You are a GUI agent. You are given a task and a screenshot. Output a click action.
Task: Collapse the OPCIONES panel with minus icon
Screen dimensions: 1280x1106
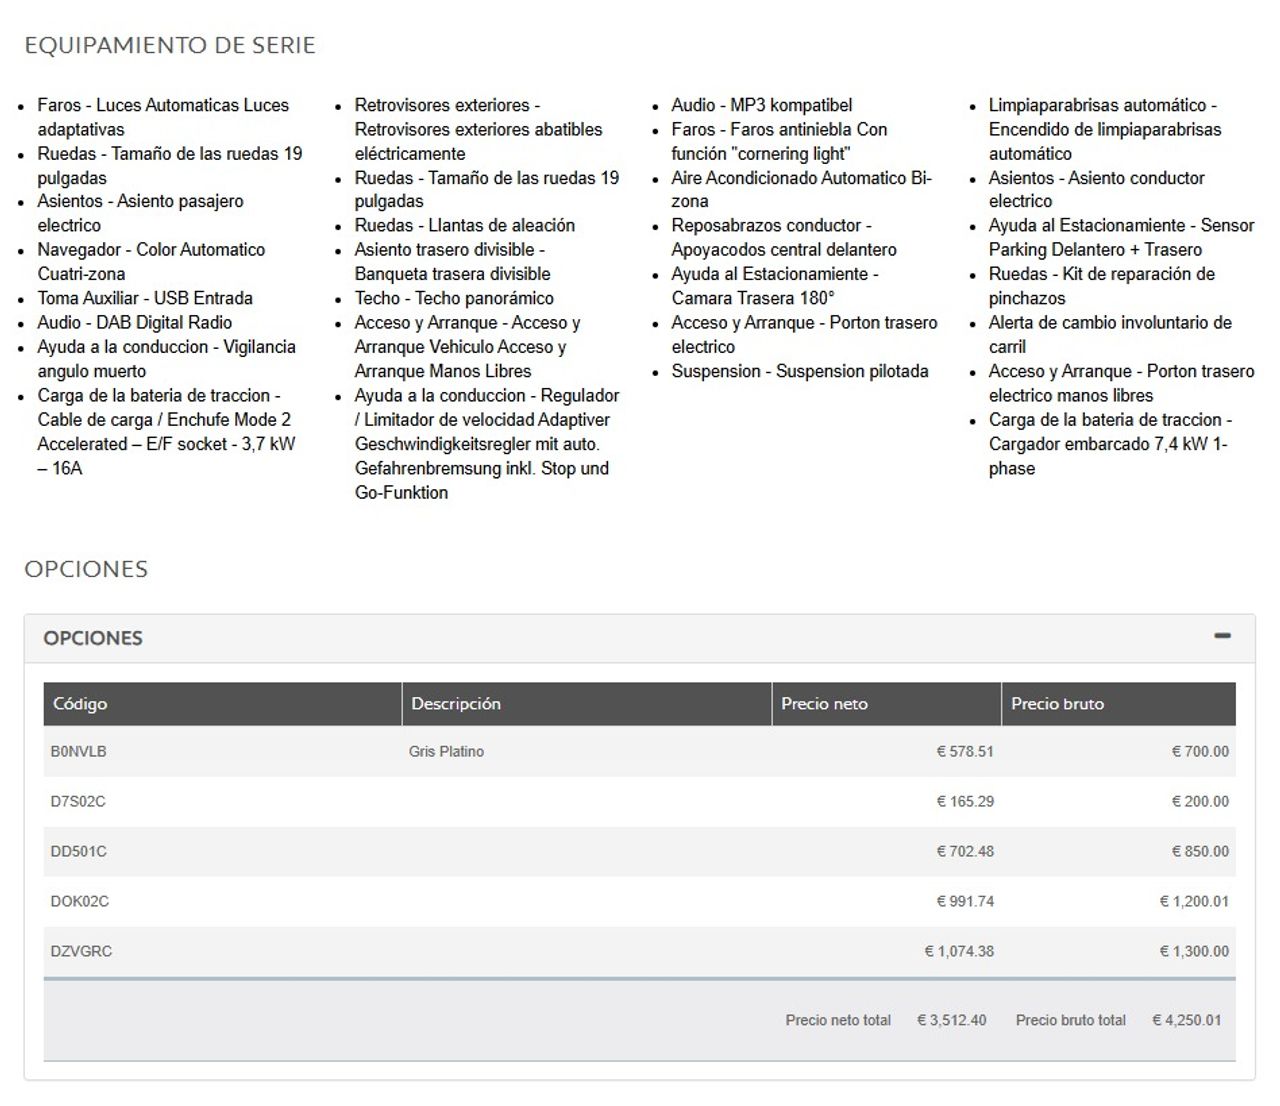pos(1222,636)
